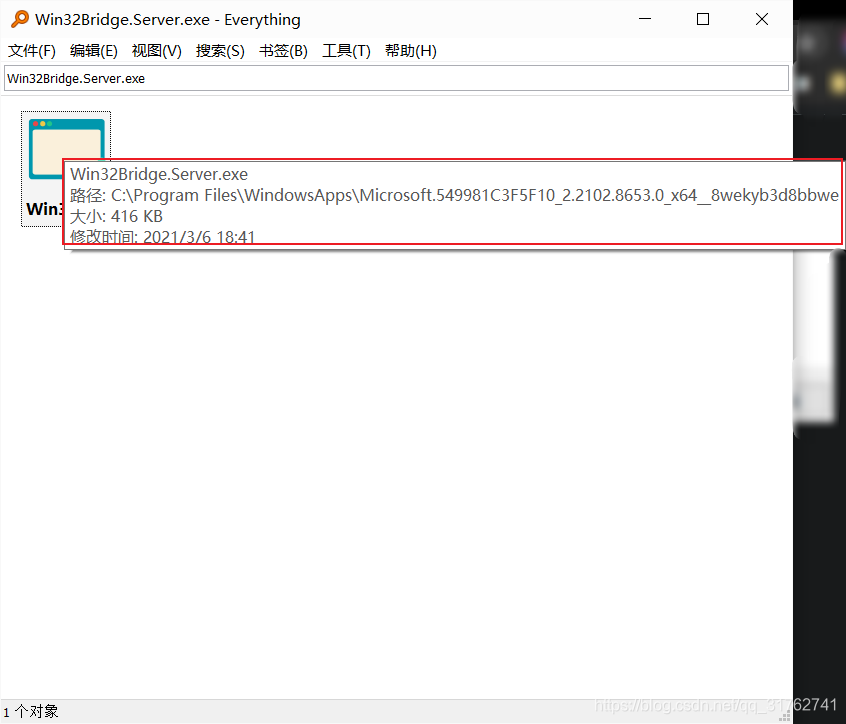Open the 文件(F) menu
This screenshot has width=846, height=724.
[32, 51]
